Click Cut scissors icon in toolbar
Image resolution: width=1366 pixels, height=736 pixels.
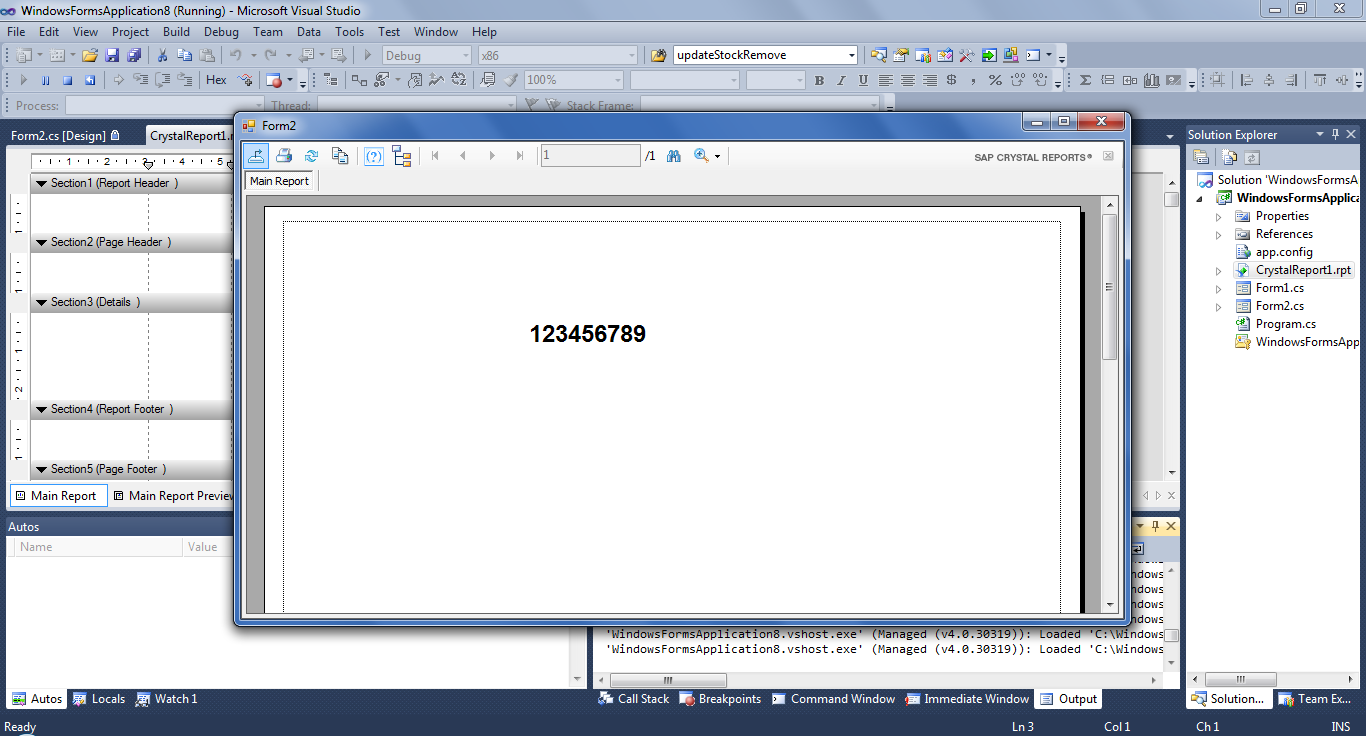pos(164,55)
